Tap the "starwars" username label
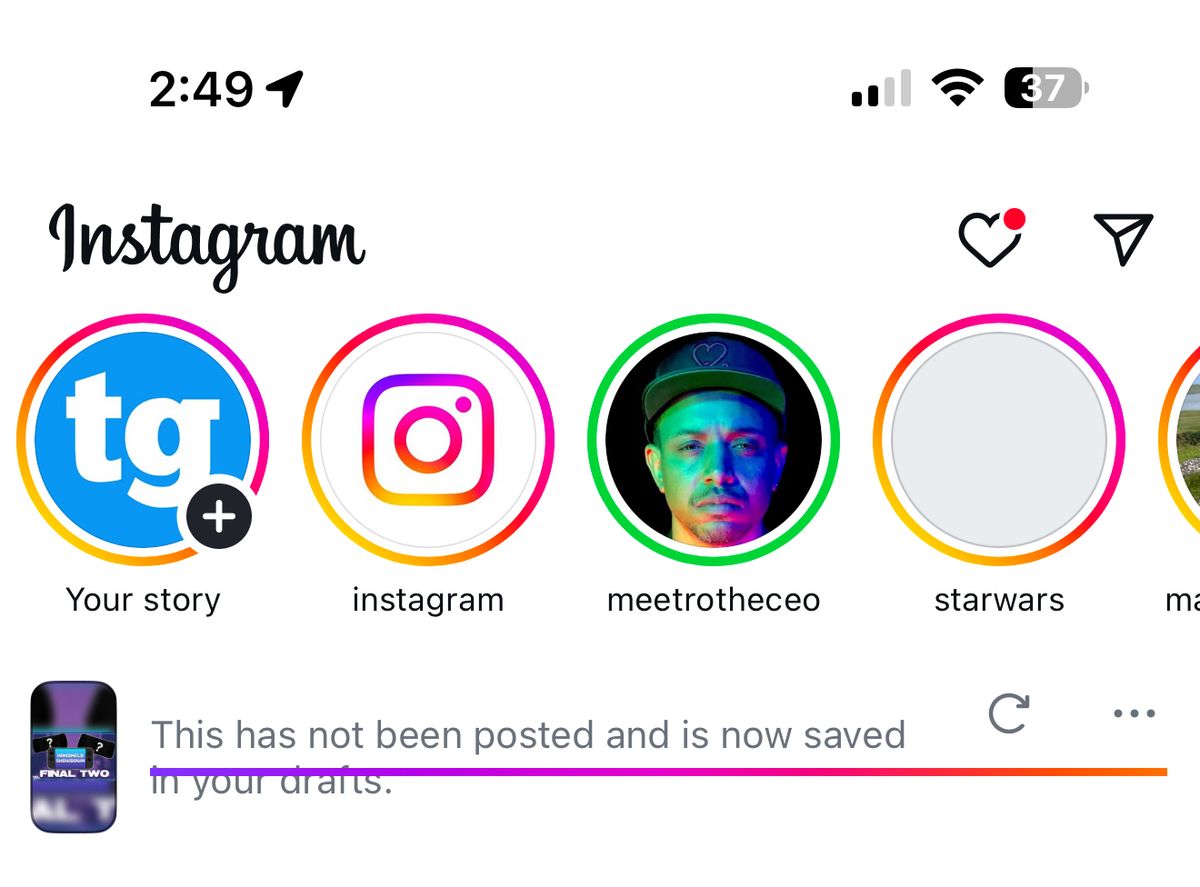 [x=999, y=600]
